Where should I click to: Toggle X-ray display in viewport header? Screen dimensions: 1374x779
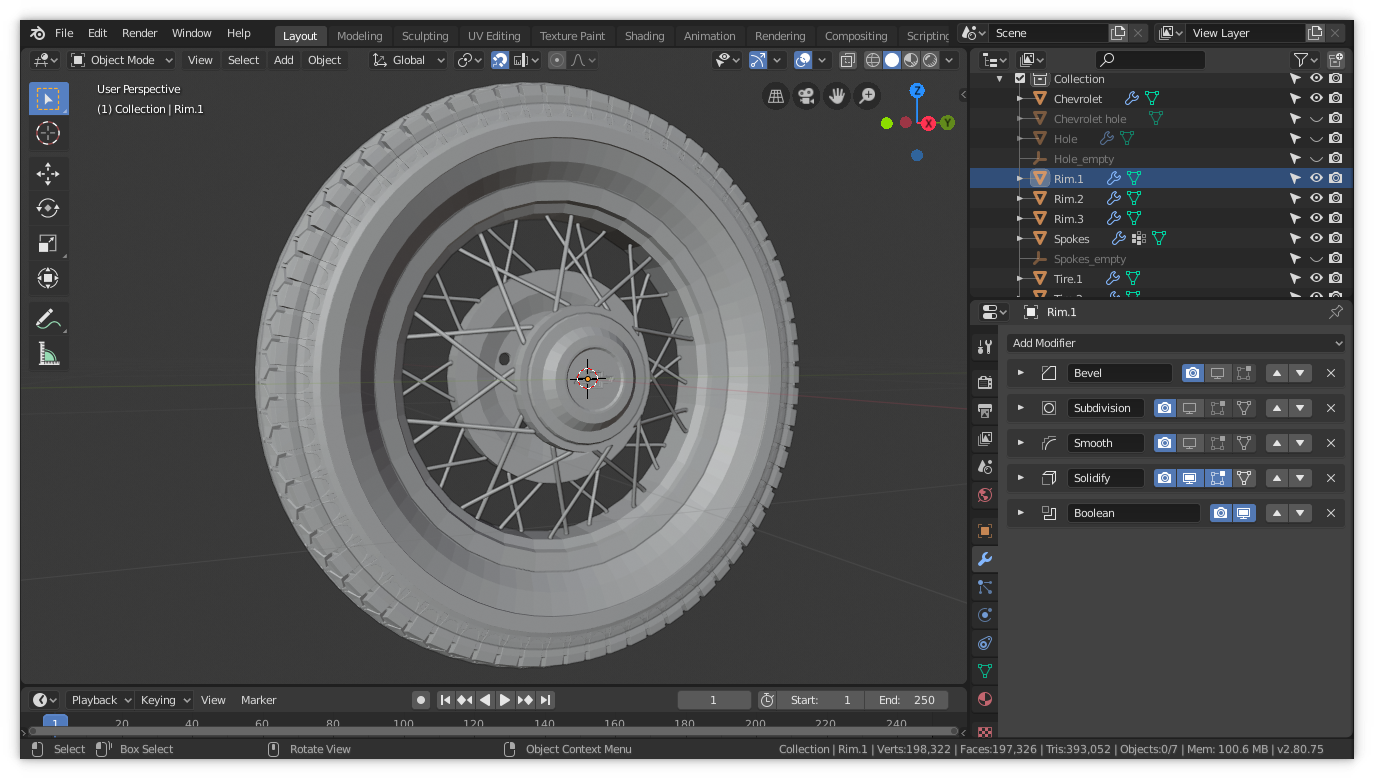coord(848,60)
